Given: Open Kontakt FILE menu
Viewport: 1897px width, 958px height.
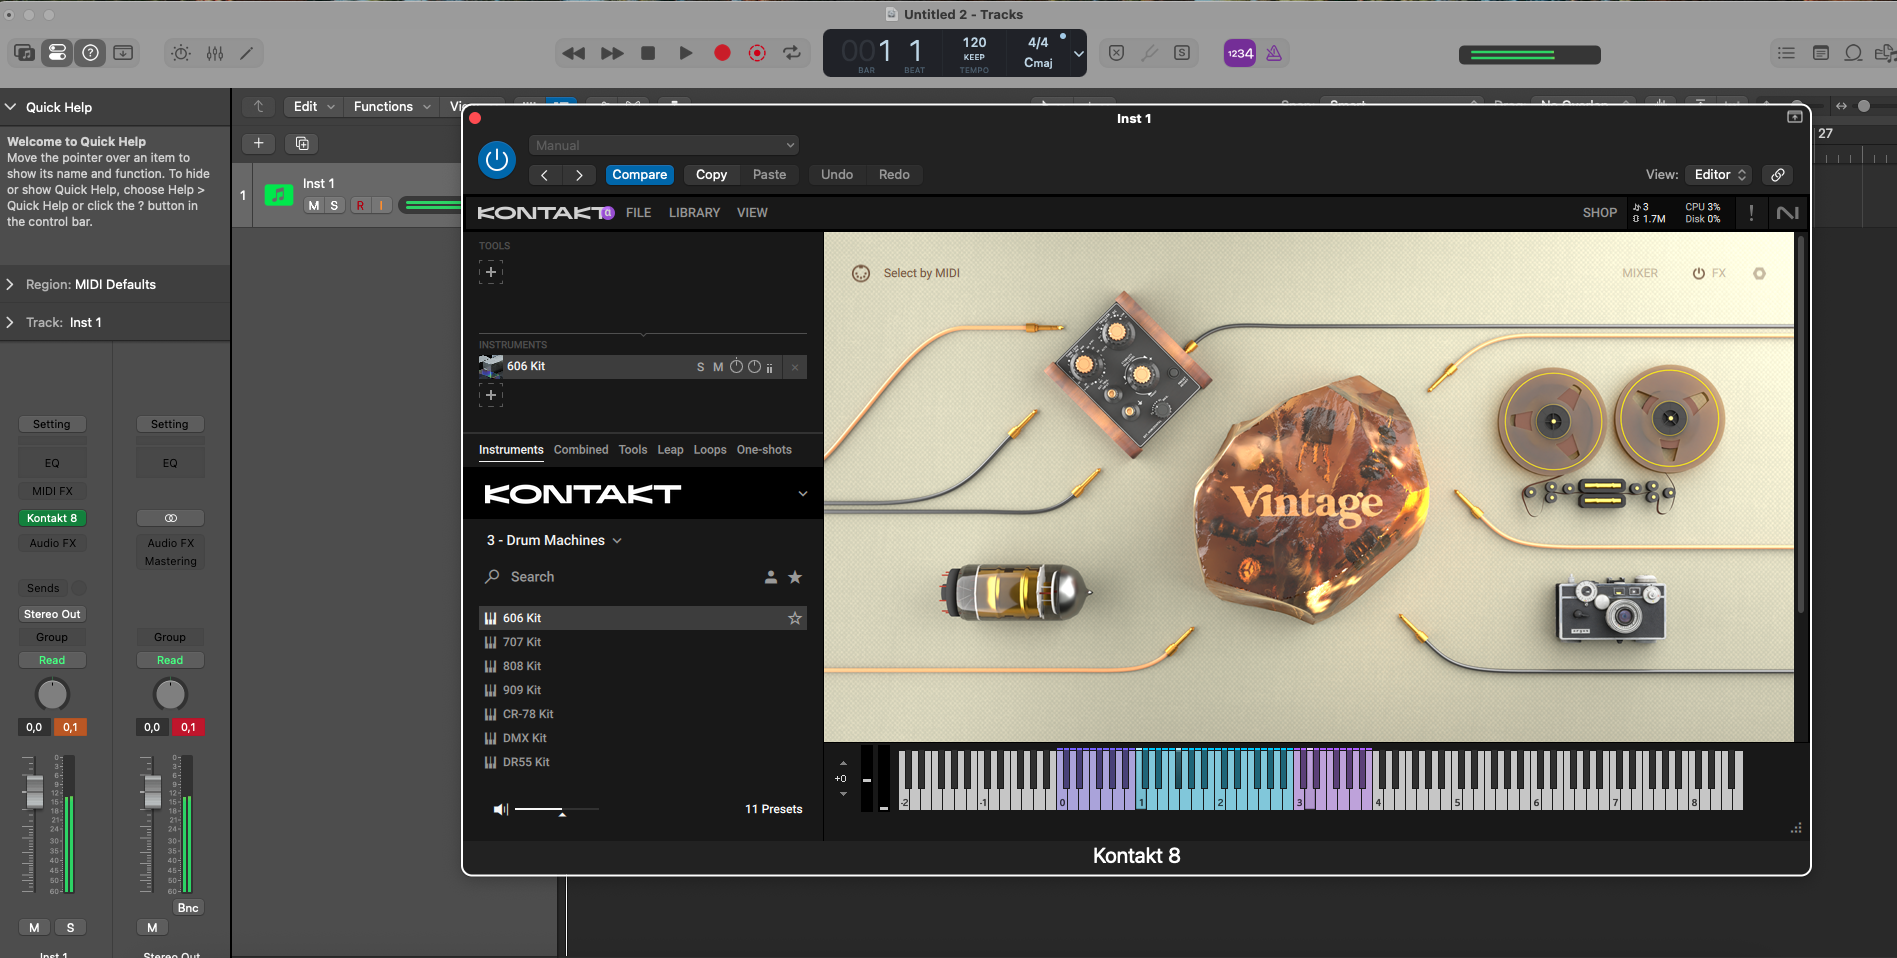Looking at the screenshot, I should tap(638, 213).
